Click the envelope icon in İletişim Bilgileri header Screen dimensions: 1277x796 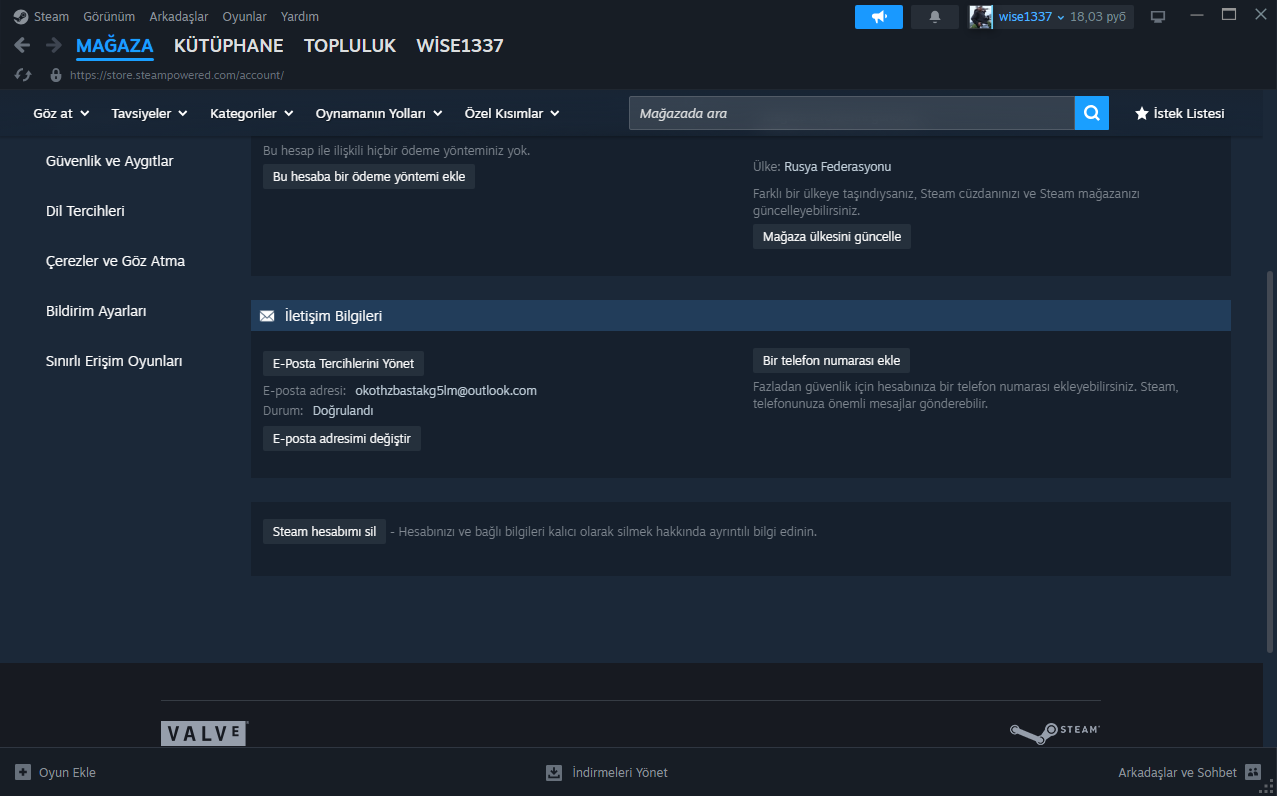point(267,316)
